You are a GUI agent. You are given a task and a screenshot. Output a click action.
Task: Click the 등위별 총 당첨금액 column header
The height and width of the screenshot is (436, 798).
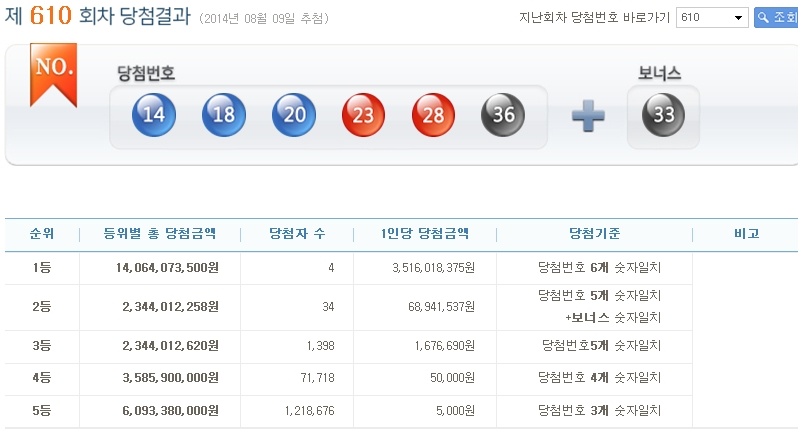[160, 234]
